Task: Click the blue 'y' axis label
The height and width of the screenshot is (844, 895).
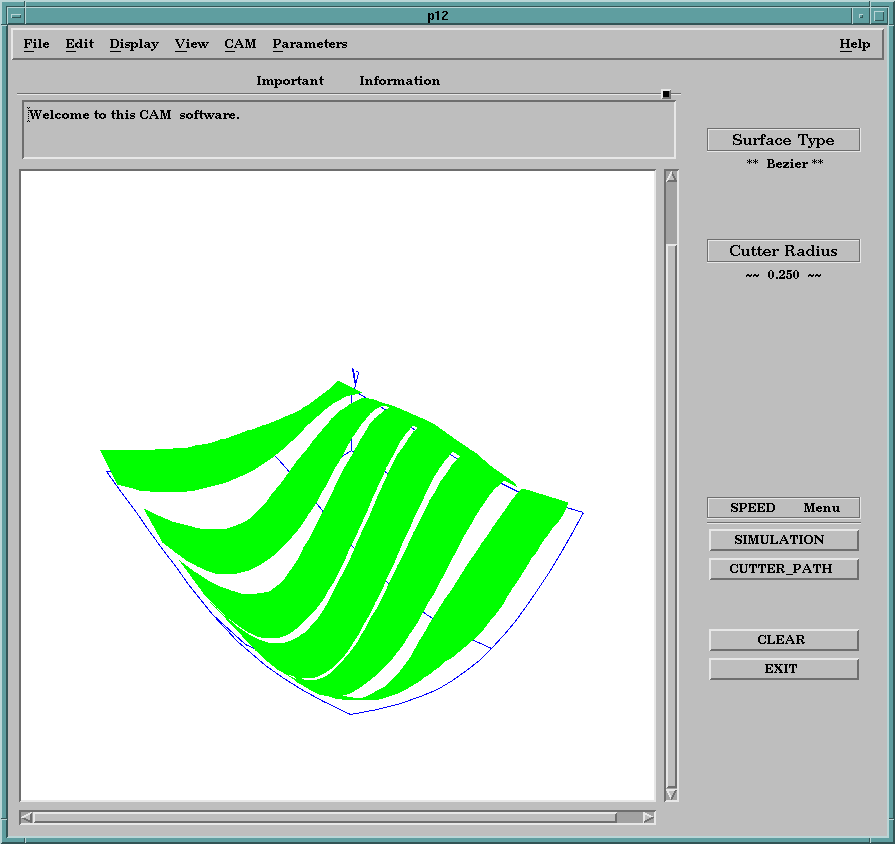Action: (355, 377)
